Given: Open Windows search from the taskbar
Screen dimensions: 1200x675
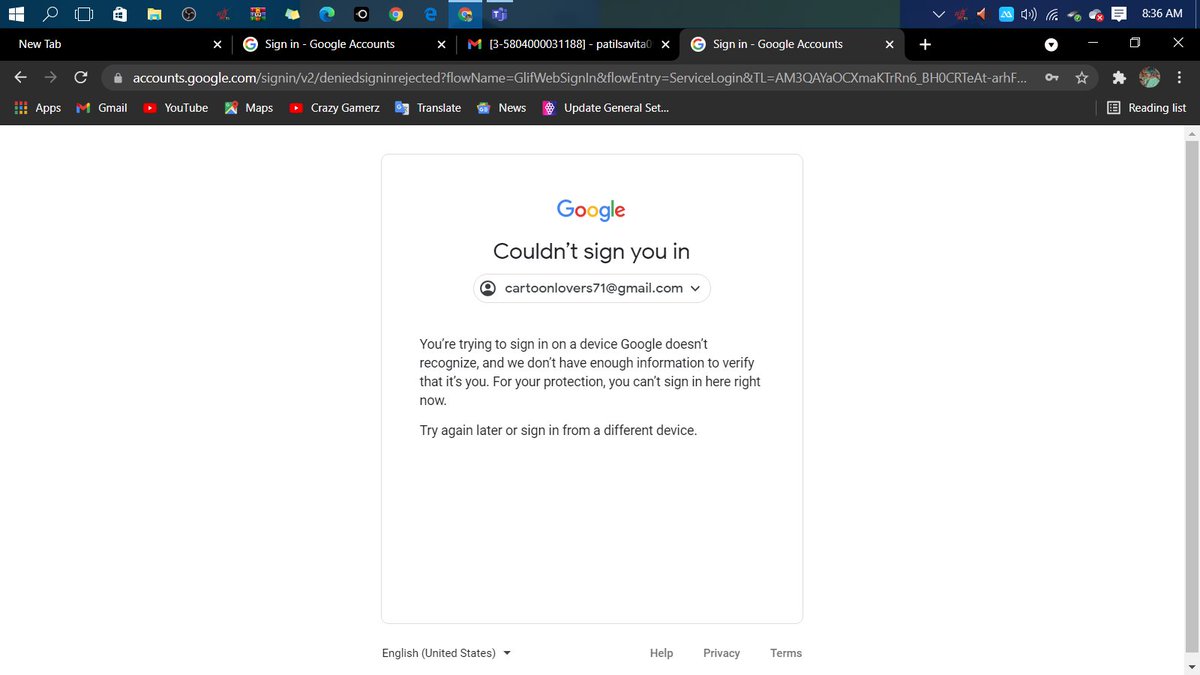Looking at the screenshot, I should click(x=50, y=14).
